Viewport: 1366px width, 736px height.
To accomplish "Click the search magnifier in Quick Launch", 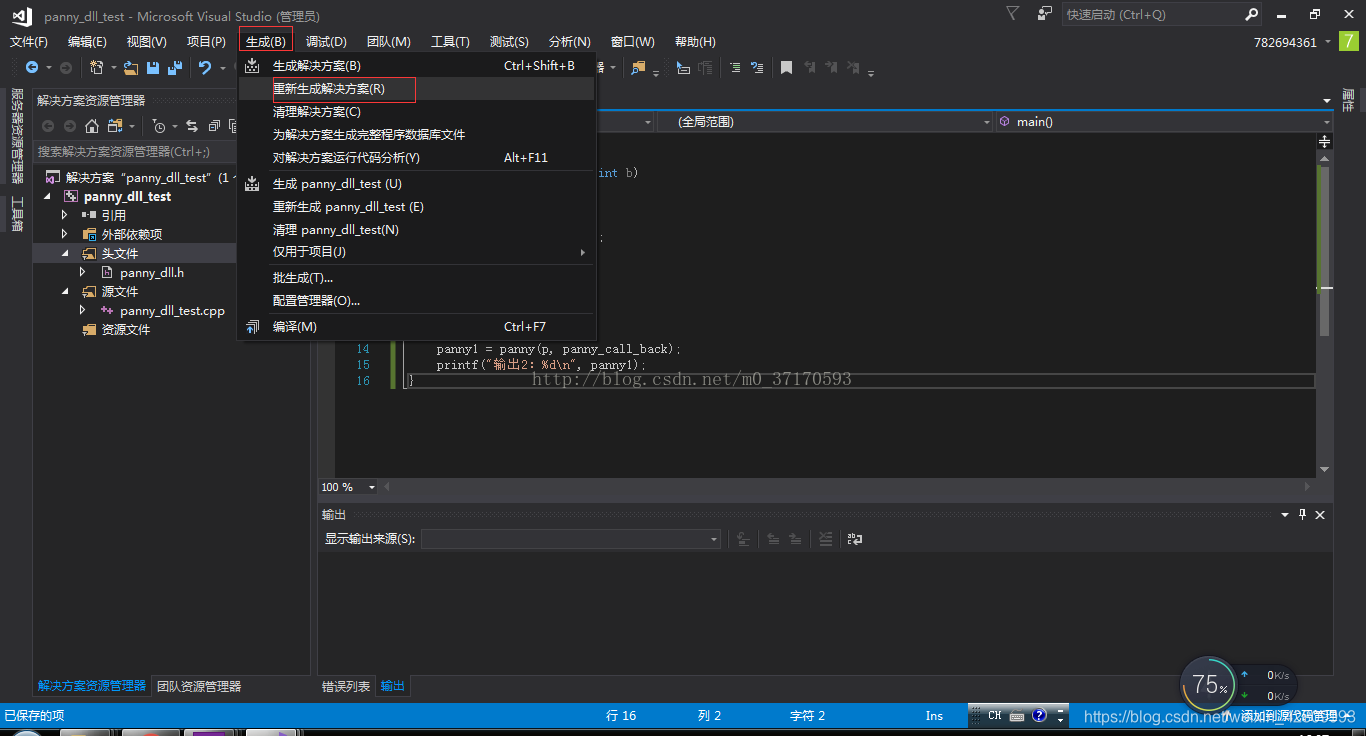I will (1252, 14).
